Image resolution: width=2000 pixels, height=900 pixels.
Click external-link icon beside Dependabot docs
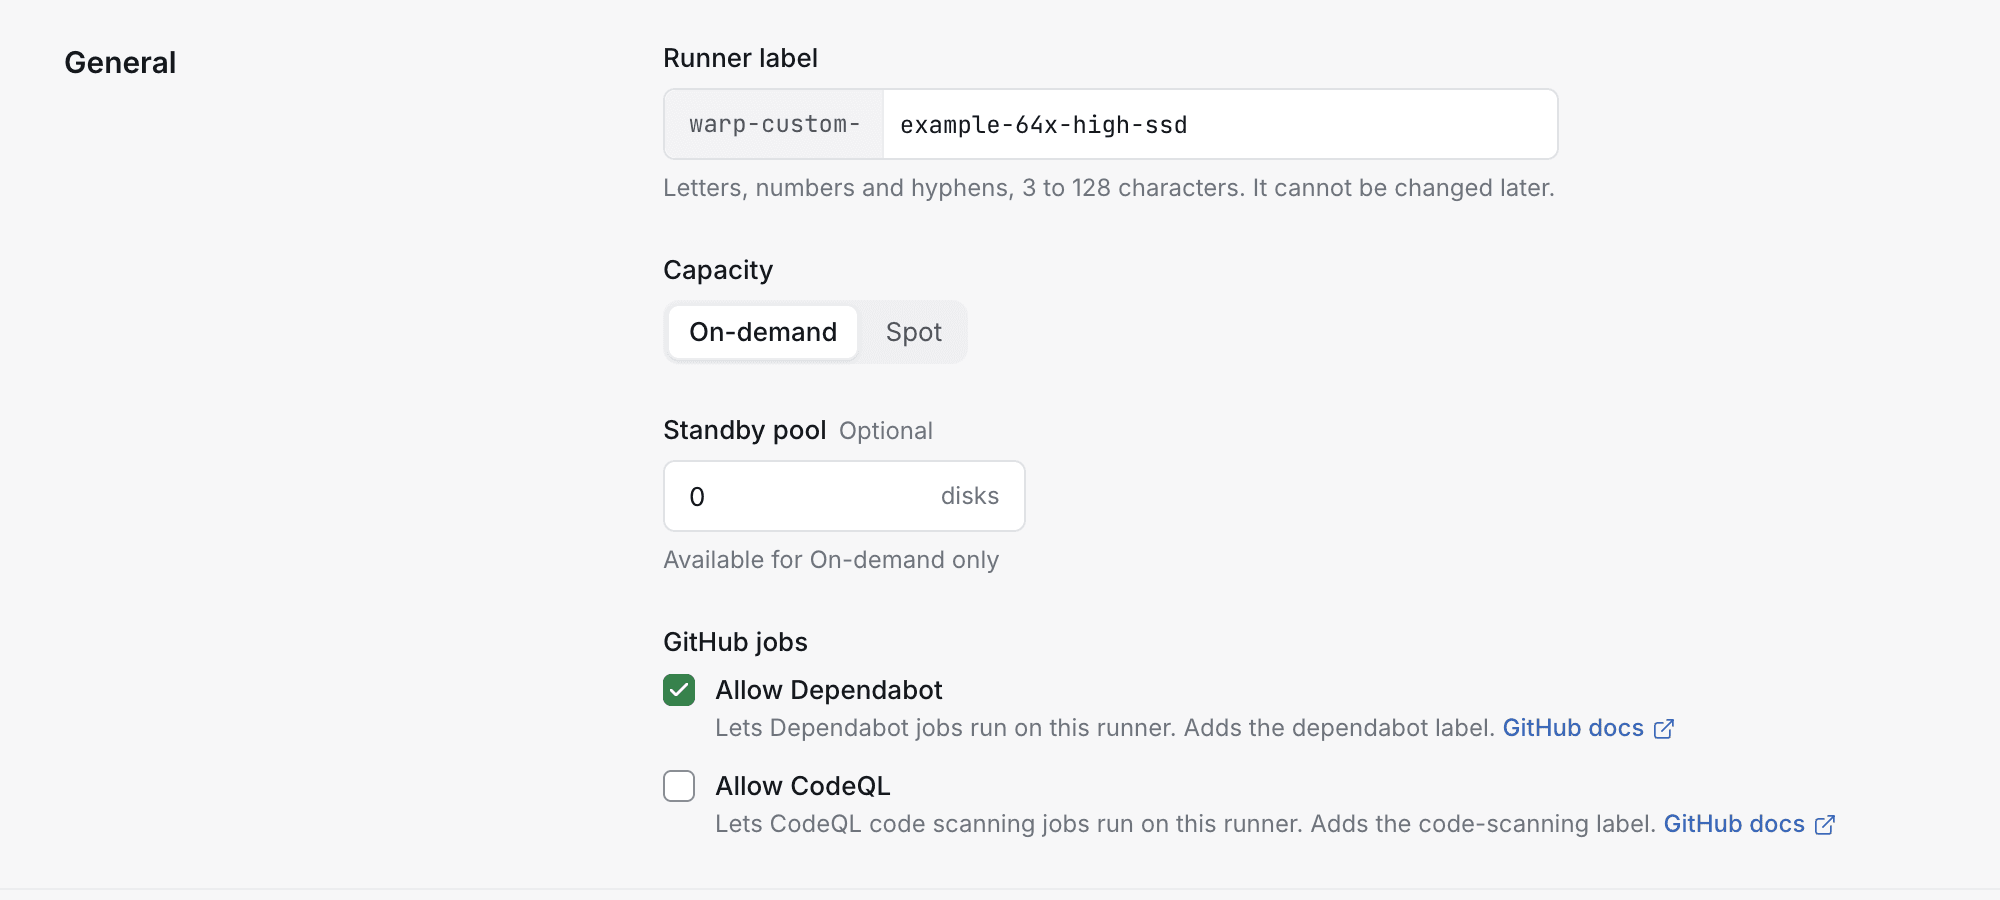1664,729
